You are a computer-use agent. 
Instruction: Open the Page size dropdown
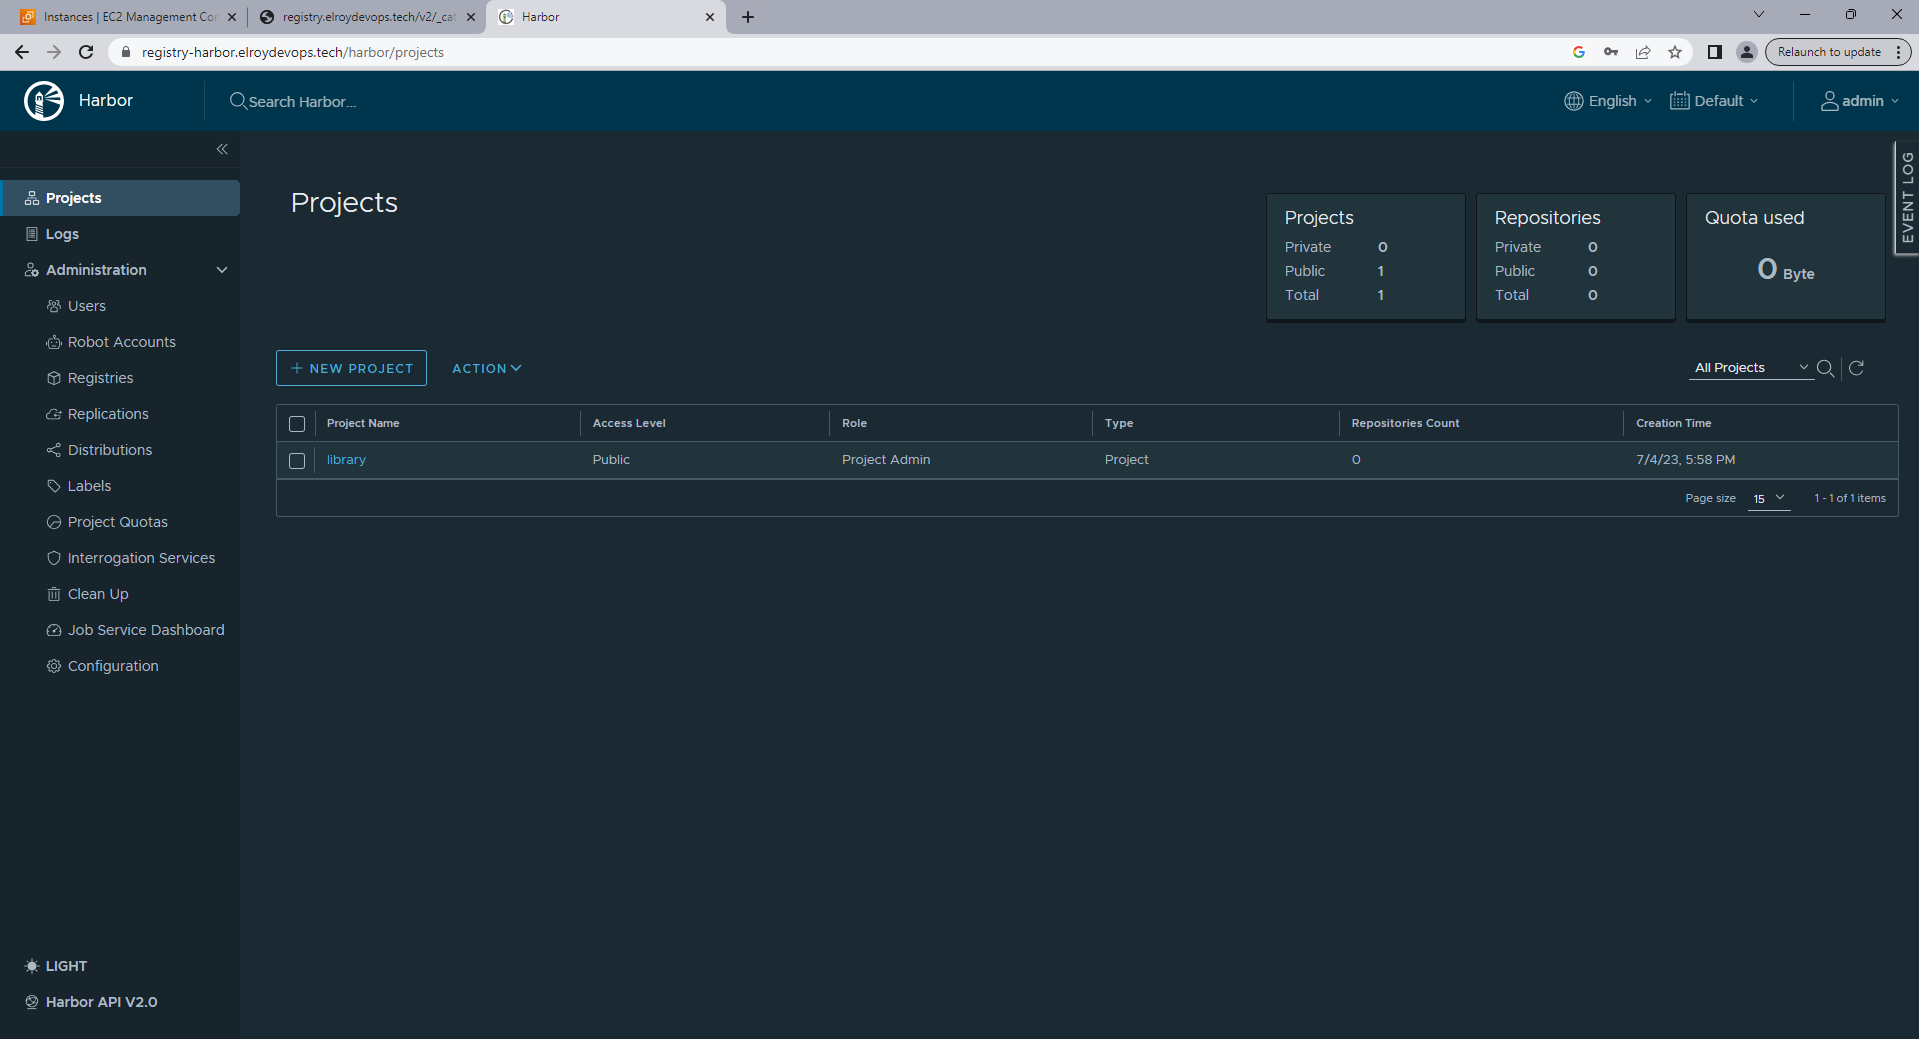click(x=1768, y=498)
